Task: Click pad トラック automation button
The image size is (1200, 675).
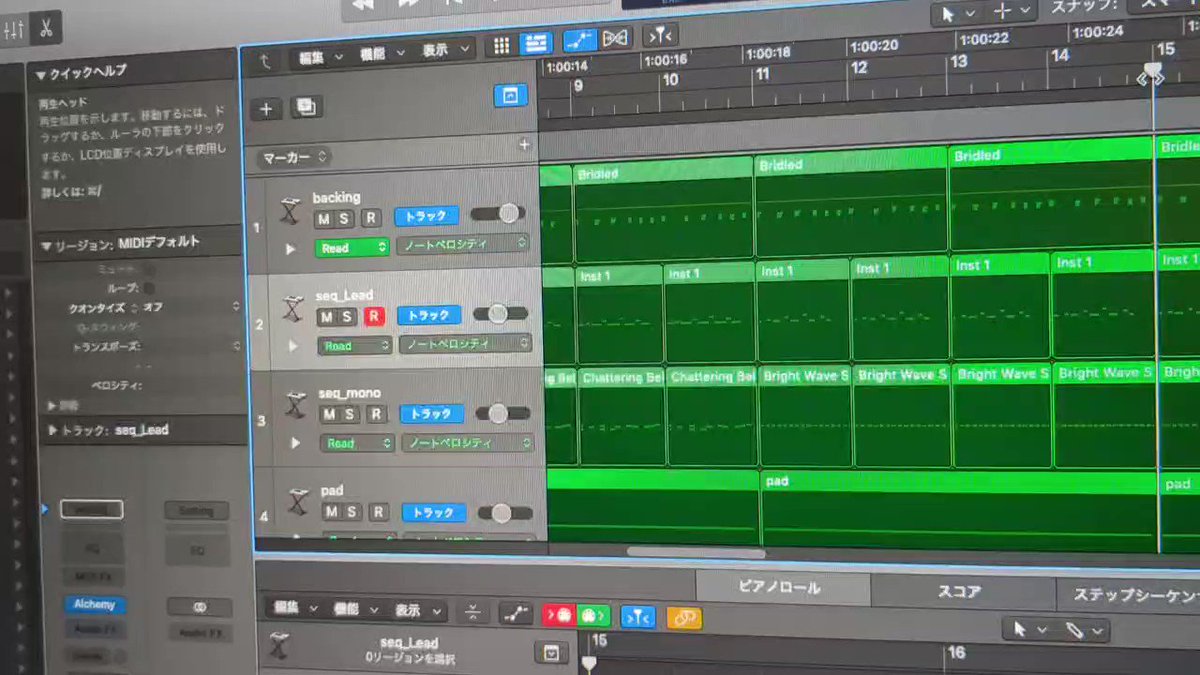Action: click(x=434, y=512)
